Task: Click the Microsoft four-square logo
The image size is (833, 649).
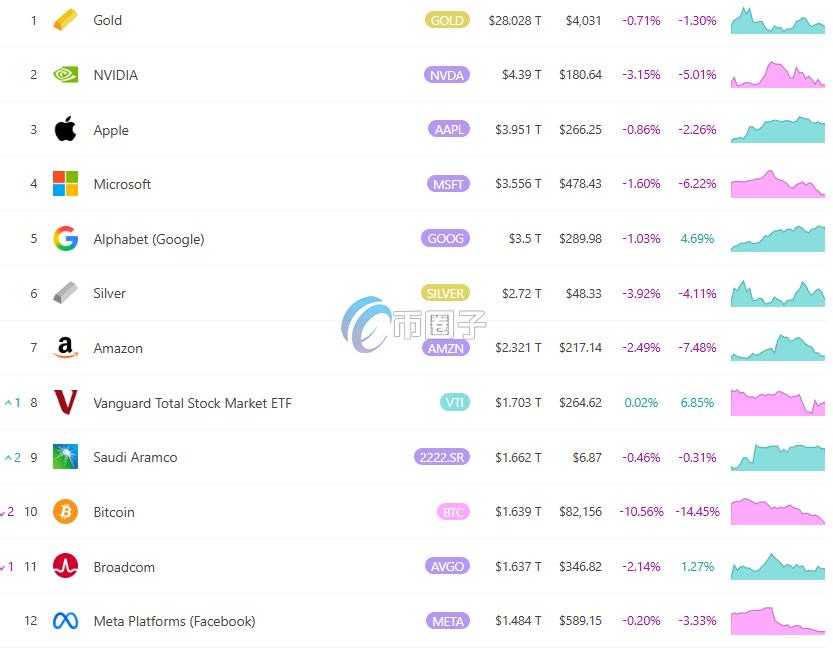Action: [x=65, y=184]
